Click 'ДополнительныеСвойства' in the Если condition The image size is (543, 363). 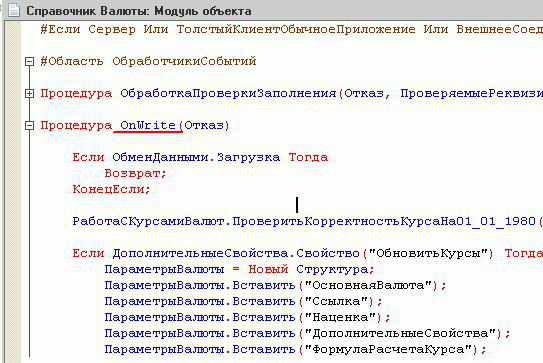[200, 253]
